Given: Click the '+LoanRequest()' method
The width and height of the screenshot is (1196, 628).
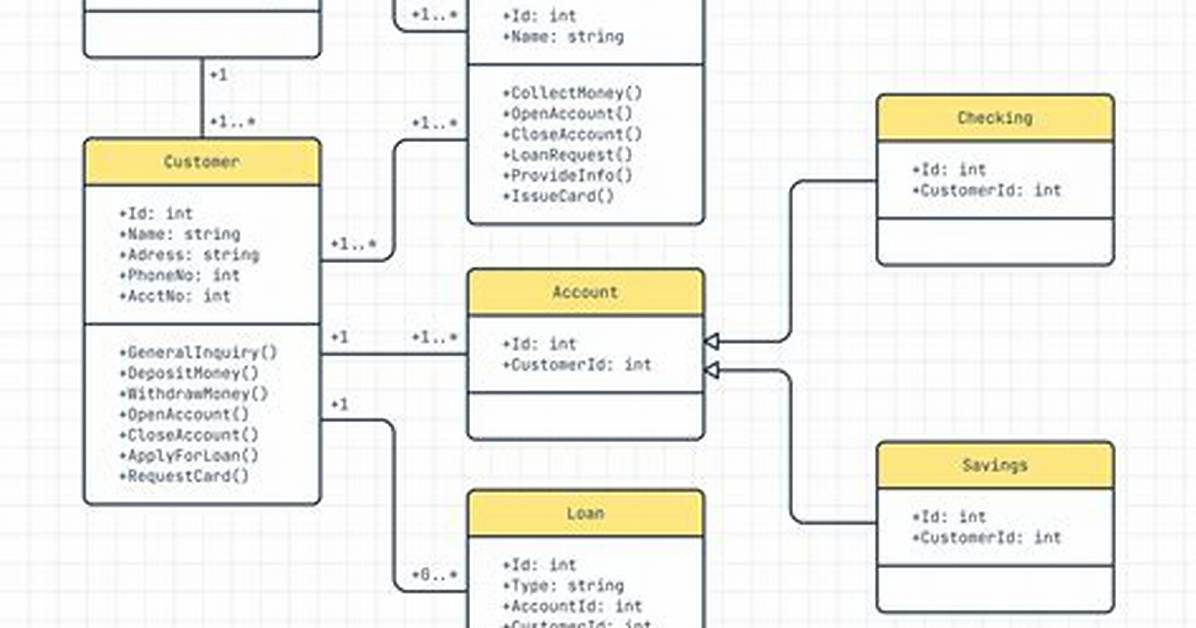Looking at the screenshot, I should 568,155.
